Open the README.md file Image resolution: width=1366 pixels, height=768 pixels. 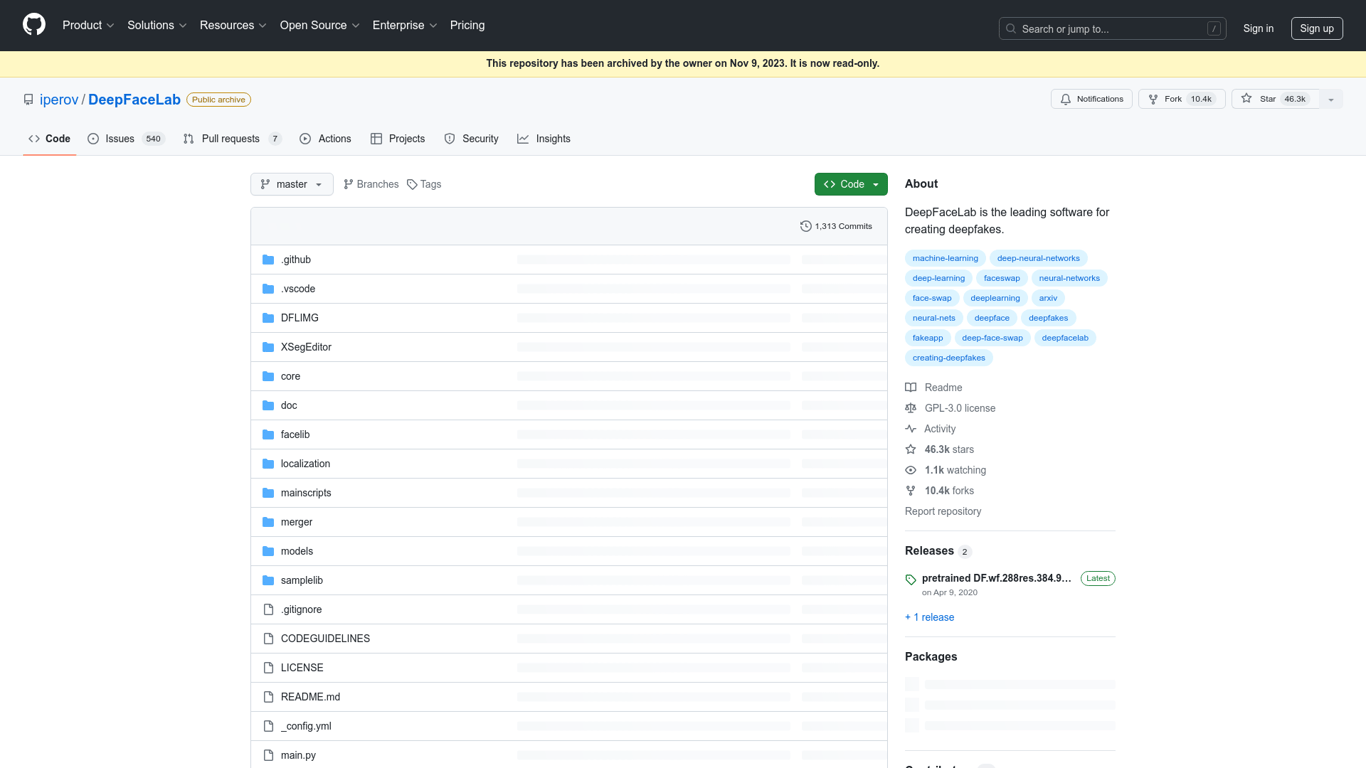click(x=310, y=697)
